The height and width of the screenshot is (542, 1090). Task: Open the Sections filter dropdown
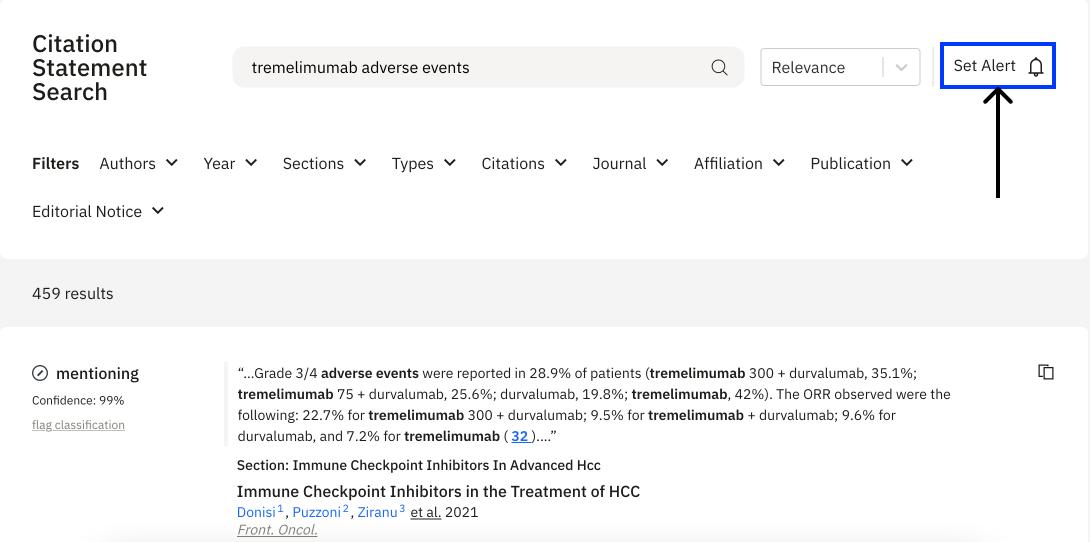[x=324, y=163]
